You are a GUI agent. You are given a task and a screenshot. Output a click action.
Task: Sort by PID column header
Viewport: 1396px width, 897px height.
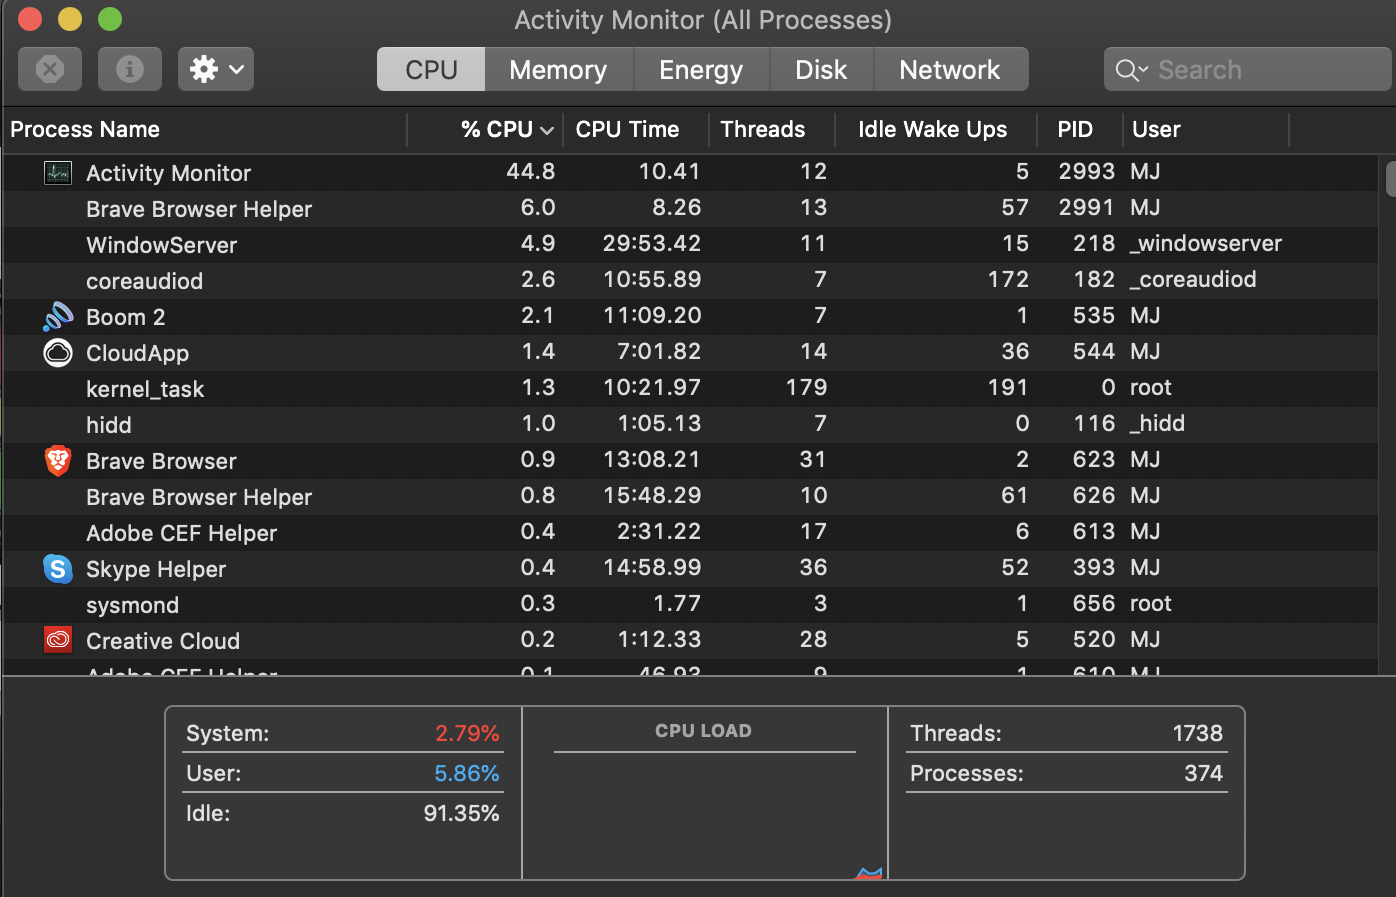point(1080,129)
